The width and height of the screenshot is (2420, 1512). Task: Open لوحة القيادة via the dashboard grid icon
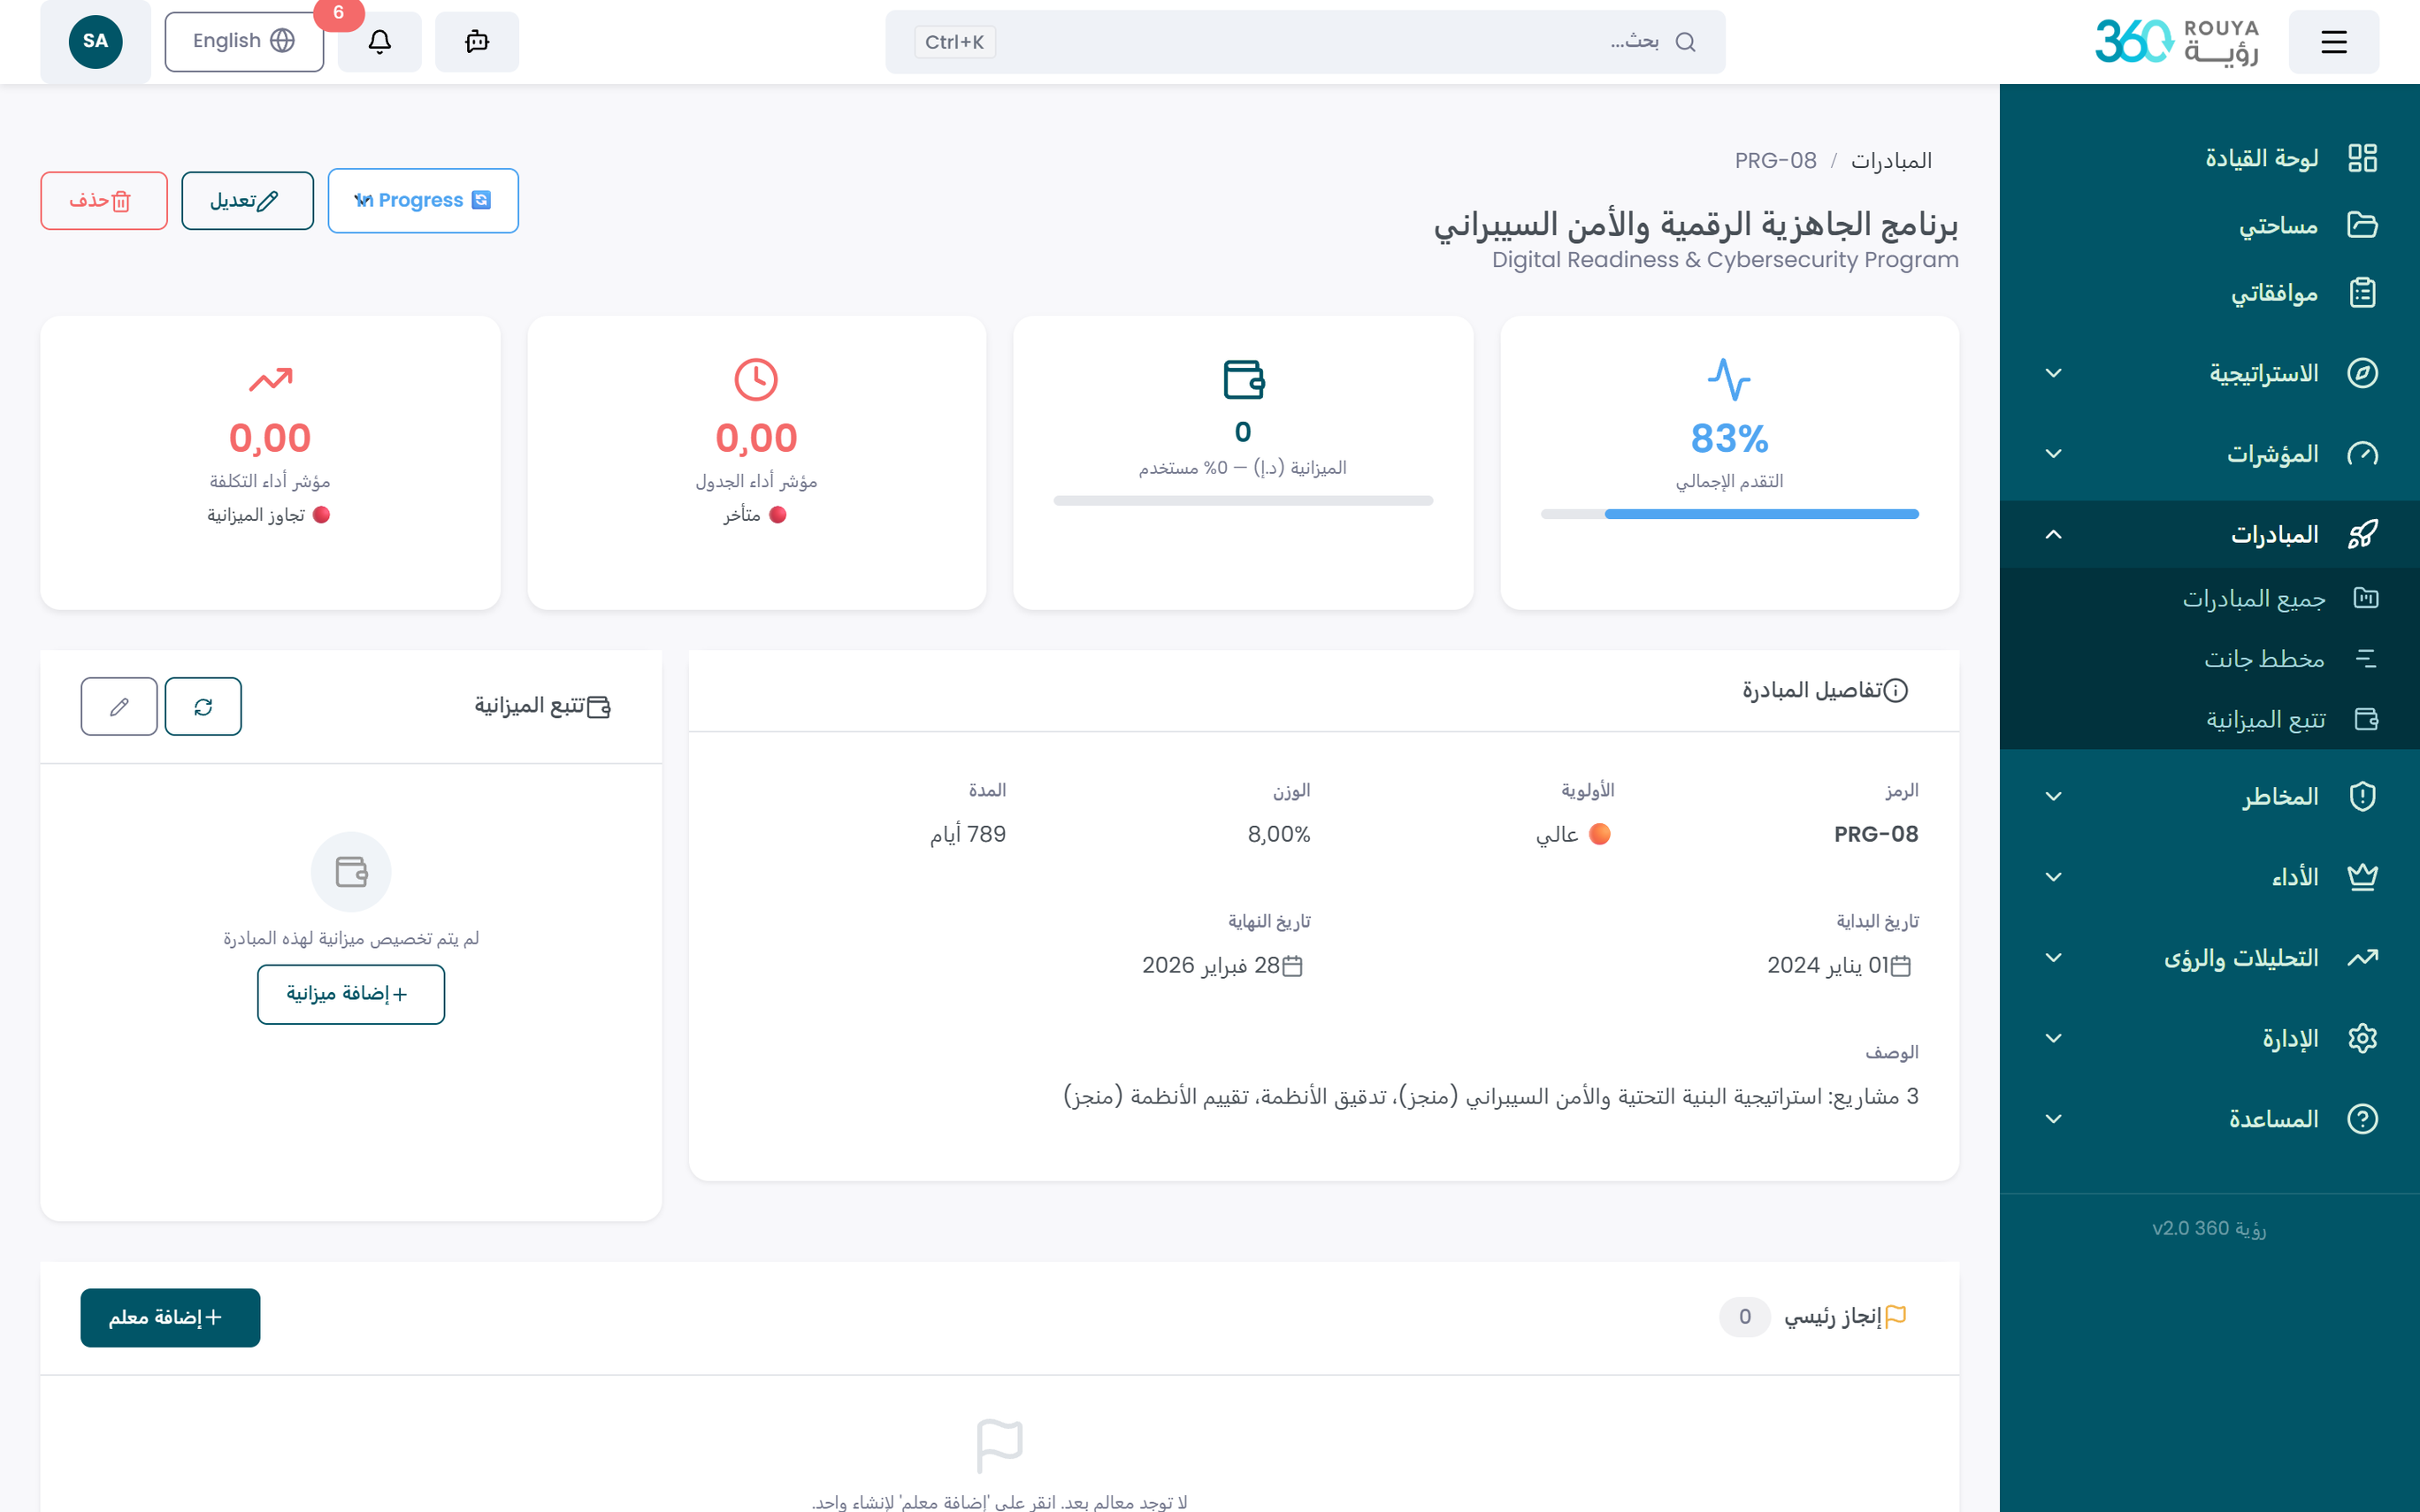click(x=2363, y=157)
